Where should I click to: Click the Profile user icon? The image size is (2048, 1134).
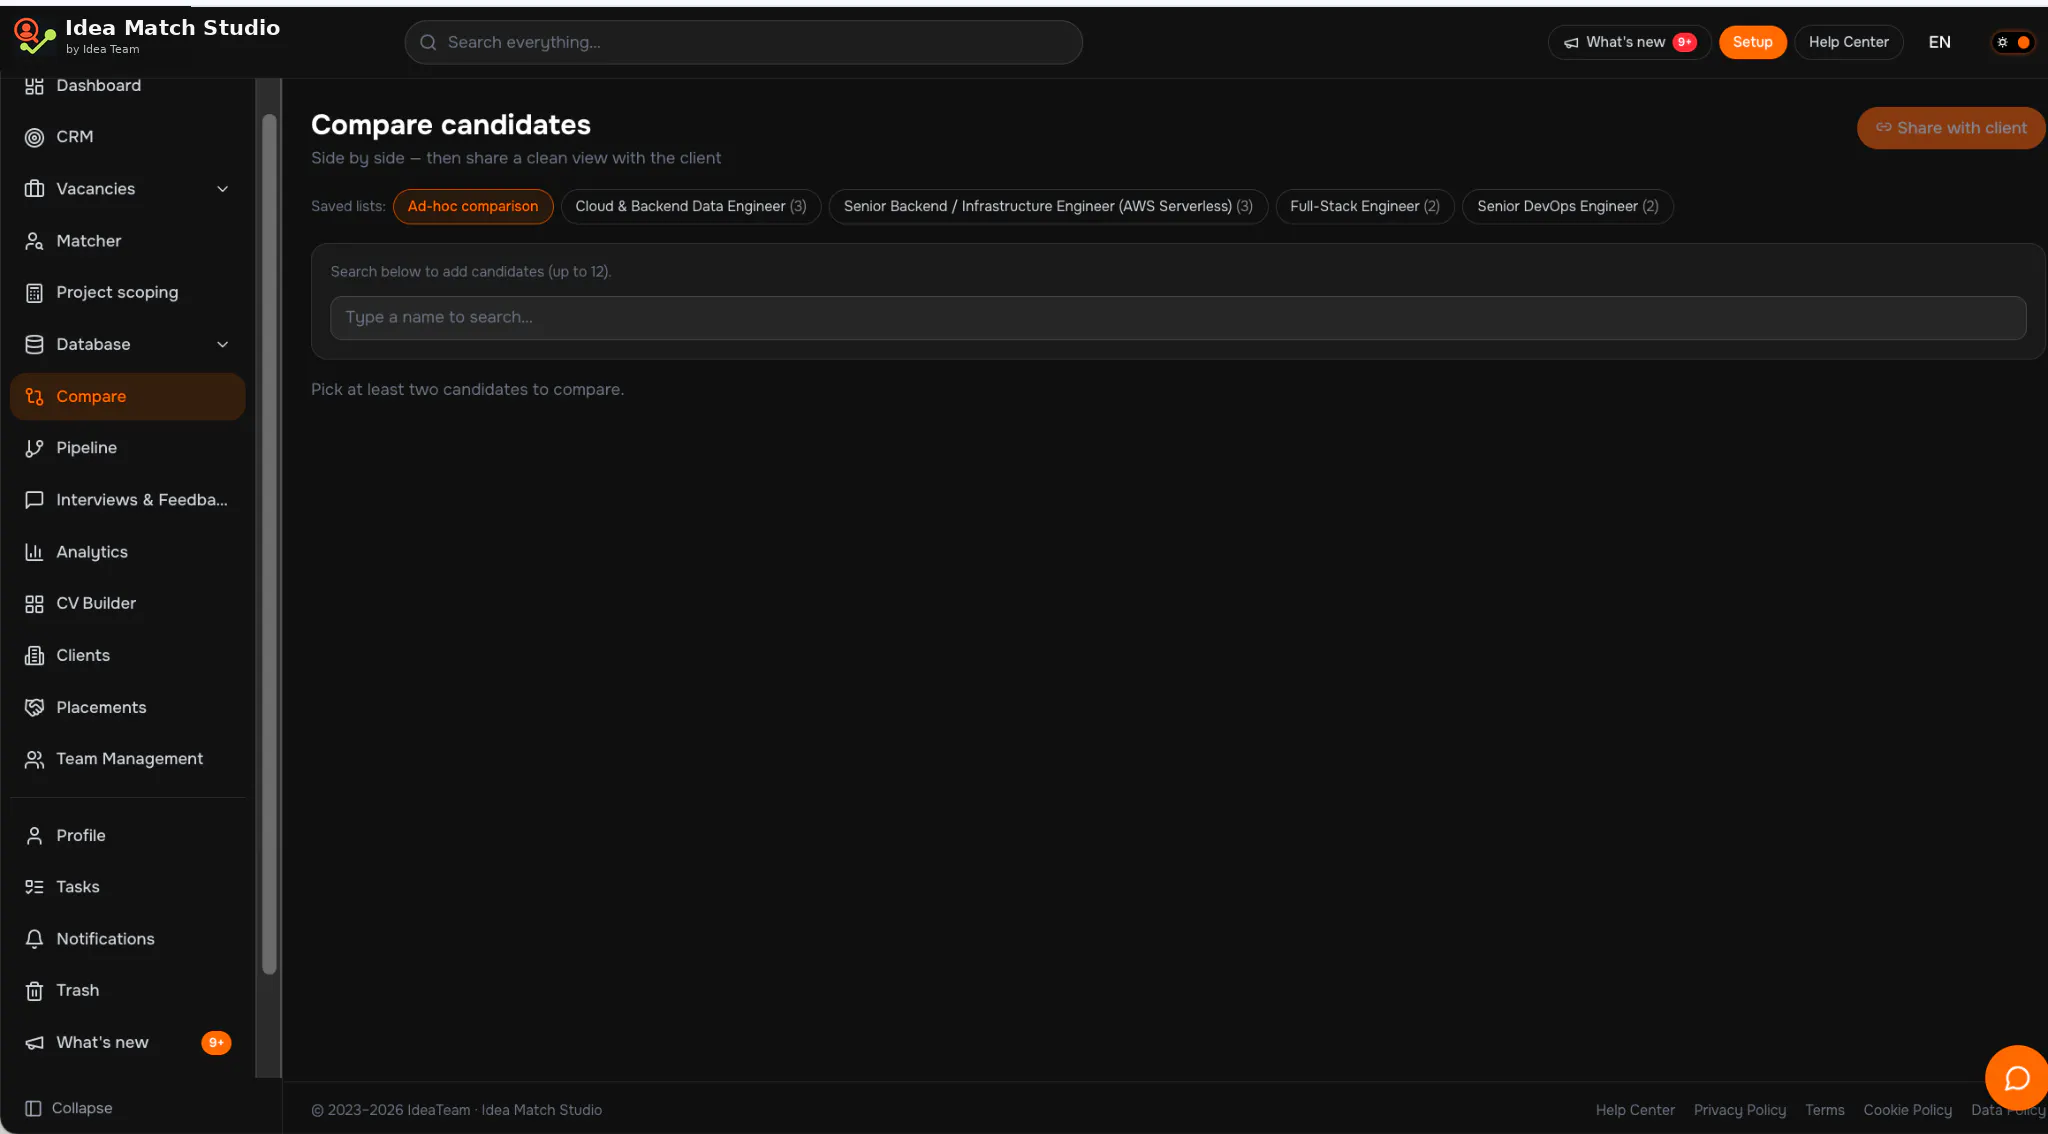pyautogui.click(x=34, y=836)
